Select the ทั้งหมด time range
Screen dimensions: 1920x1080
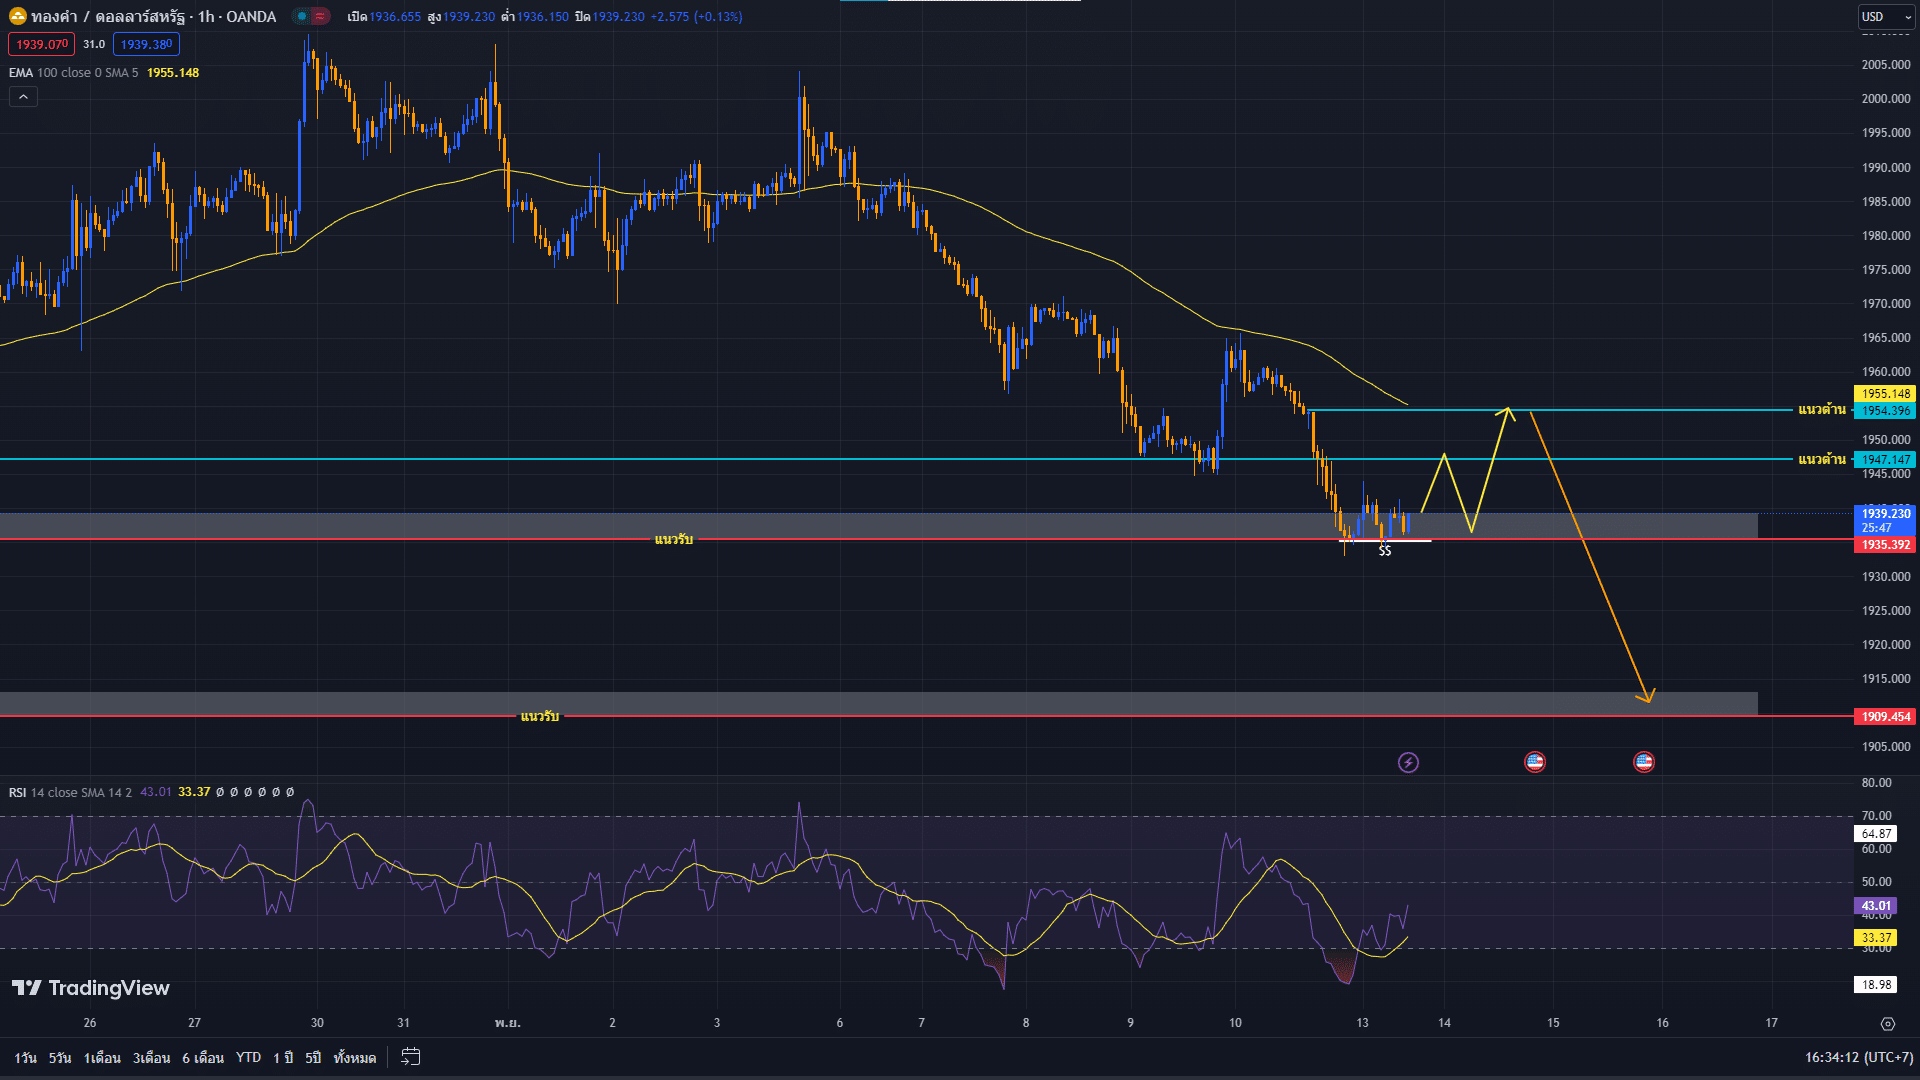(x=355, y=1058)
